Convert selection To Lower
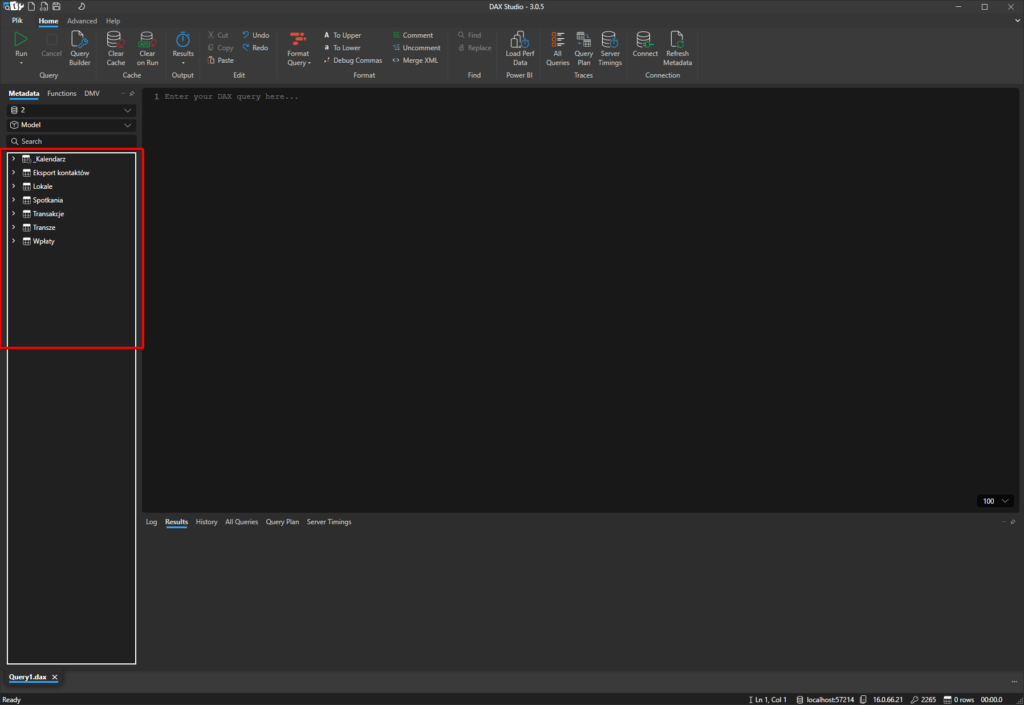This screenshot has height=705, width=1024. point(342,48)
